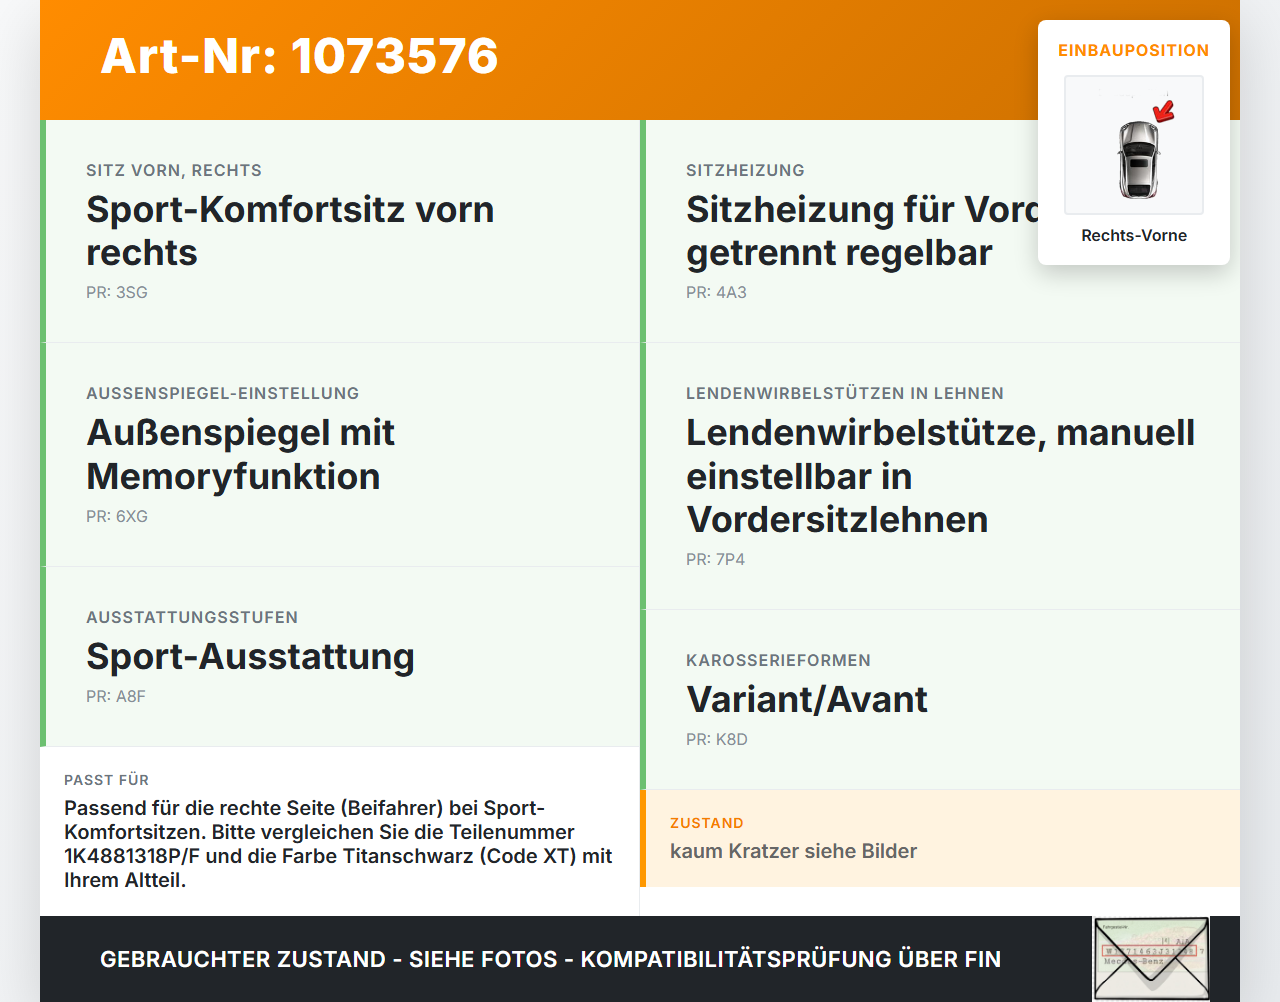
Task: Open the vehicle registration thumbnail in footer
Action: pos(1151,958)
